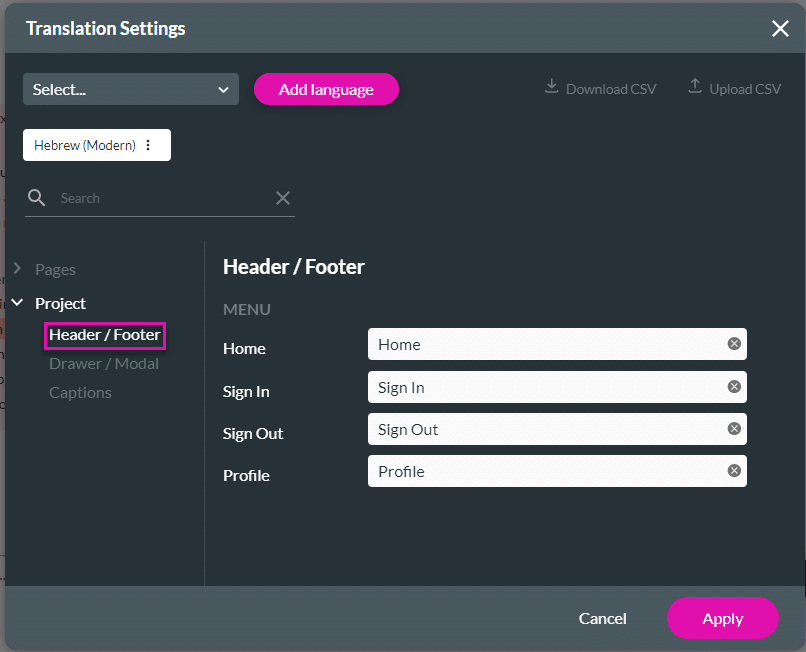Select Drawer / Modal in the sidebar

(104, 364)
